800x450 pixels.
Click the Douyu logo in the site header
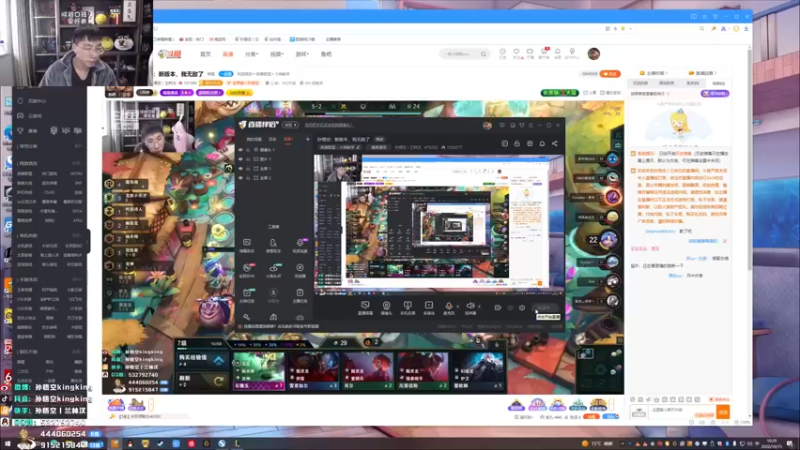(x=169, y=54)
